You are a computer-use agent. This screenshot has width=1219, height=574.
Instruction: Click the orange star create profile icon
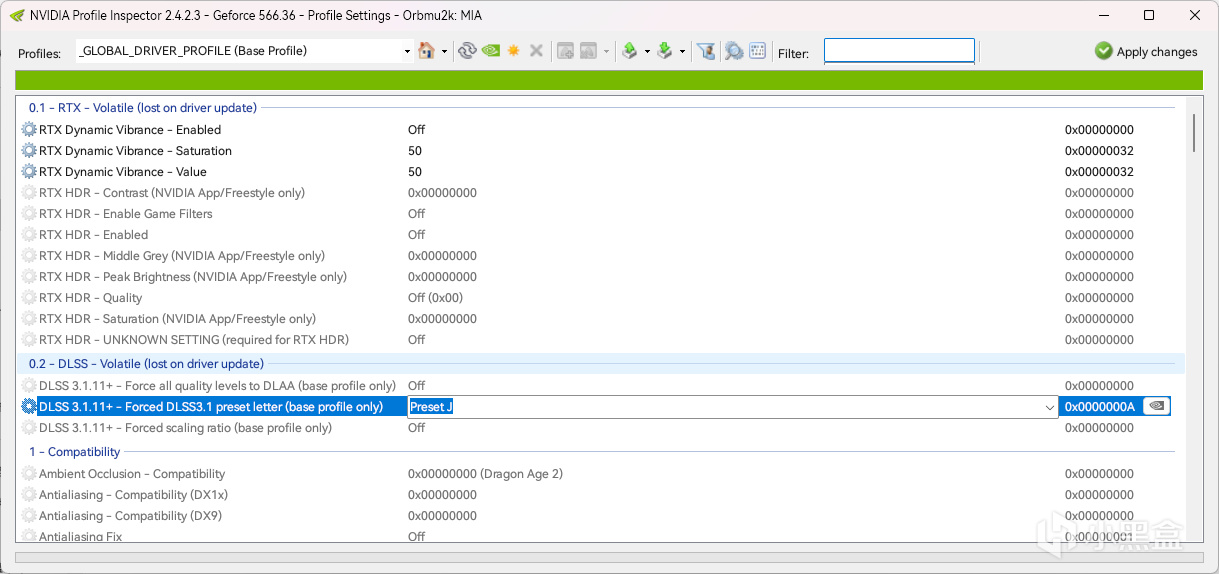pos(514,51)
